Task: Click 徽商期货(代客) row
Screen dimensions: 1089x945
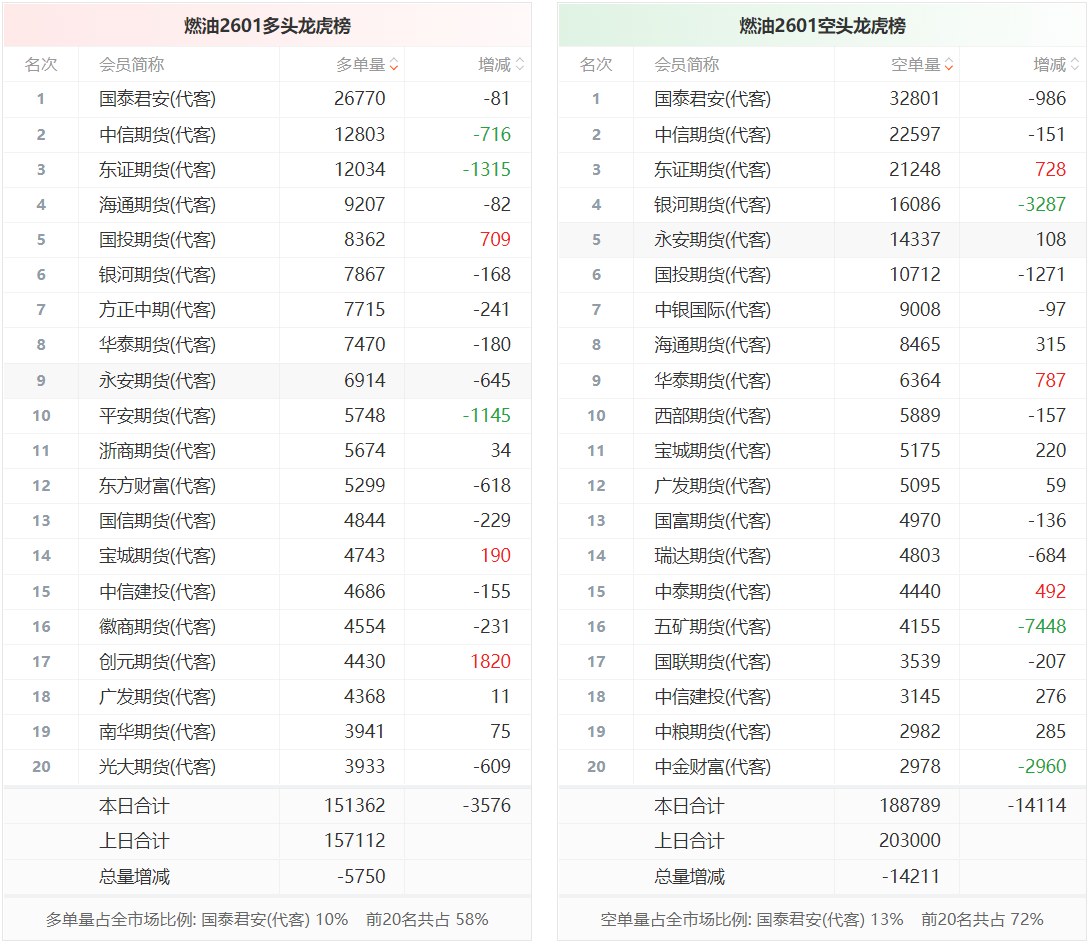Action: point(267,626)
